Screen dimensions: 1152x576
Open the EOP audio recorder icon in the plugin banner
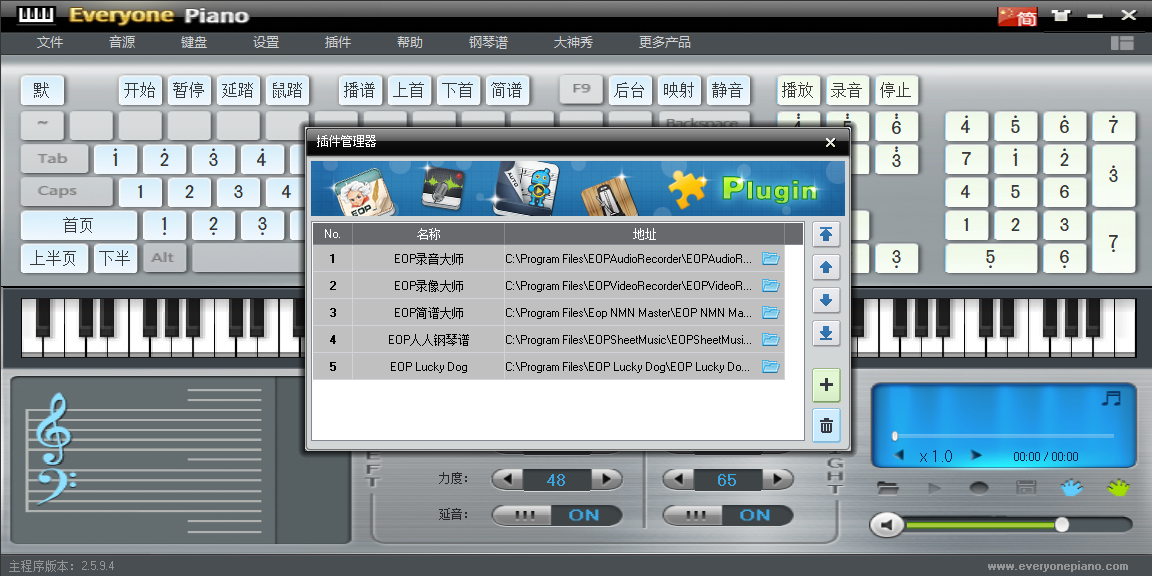click(363, 190)
